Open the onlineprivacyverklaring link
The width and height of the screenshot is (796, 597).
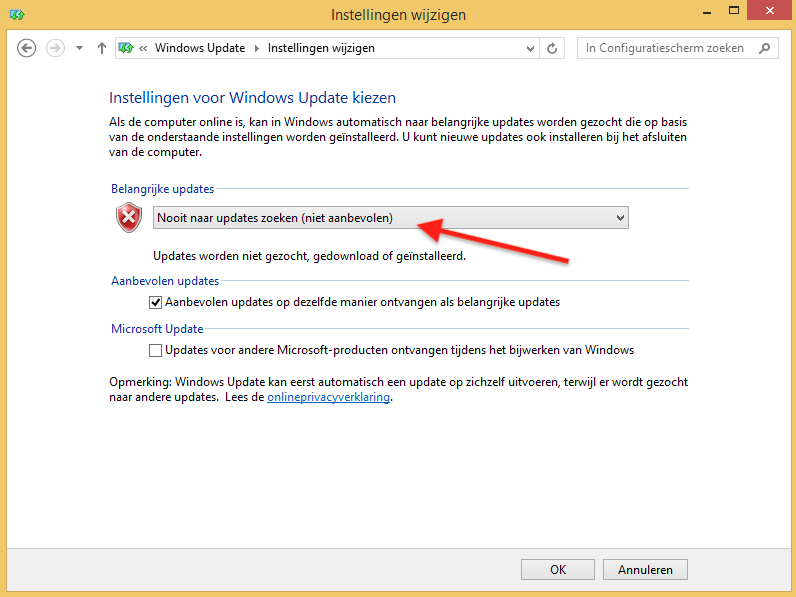click(328, 397)
